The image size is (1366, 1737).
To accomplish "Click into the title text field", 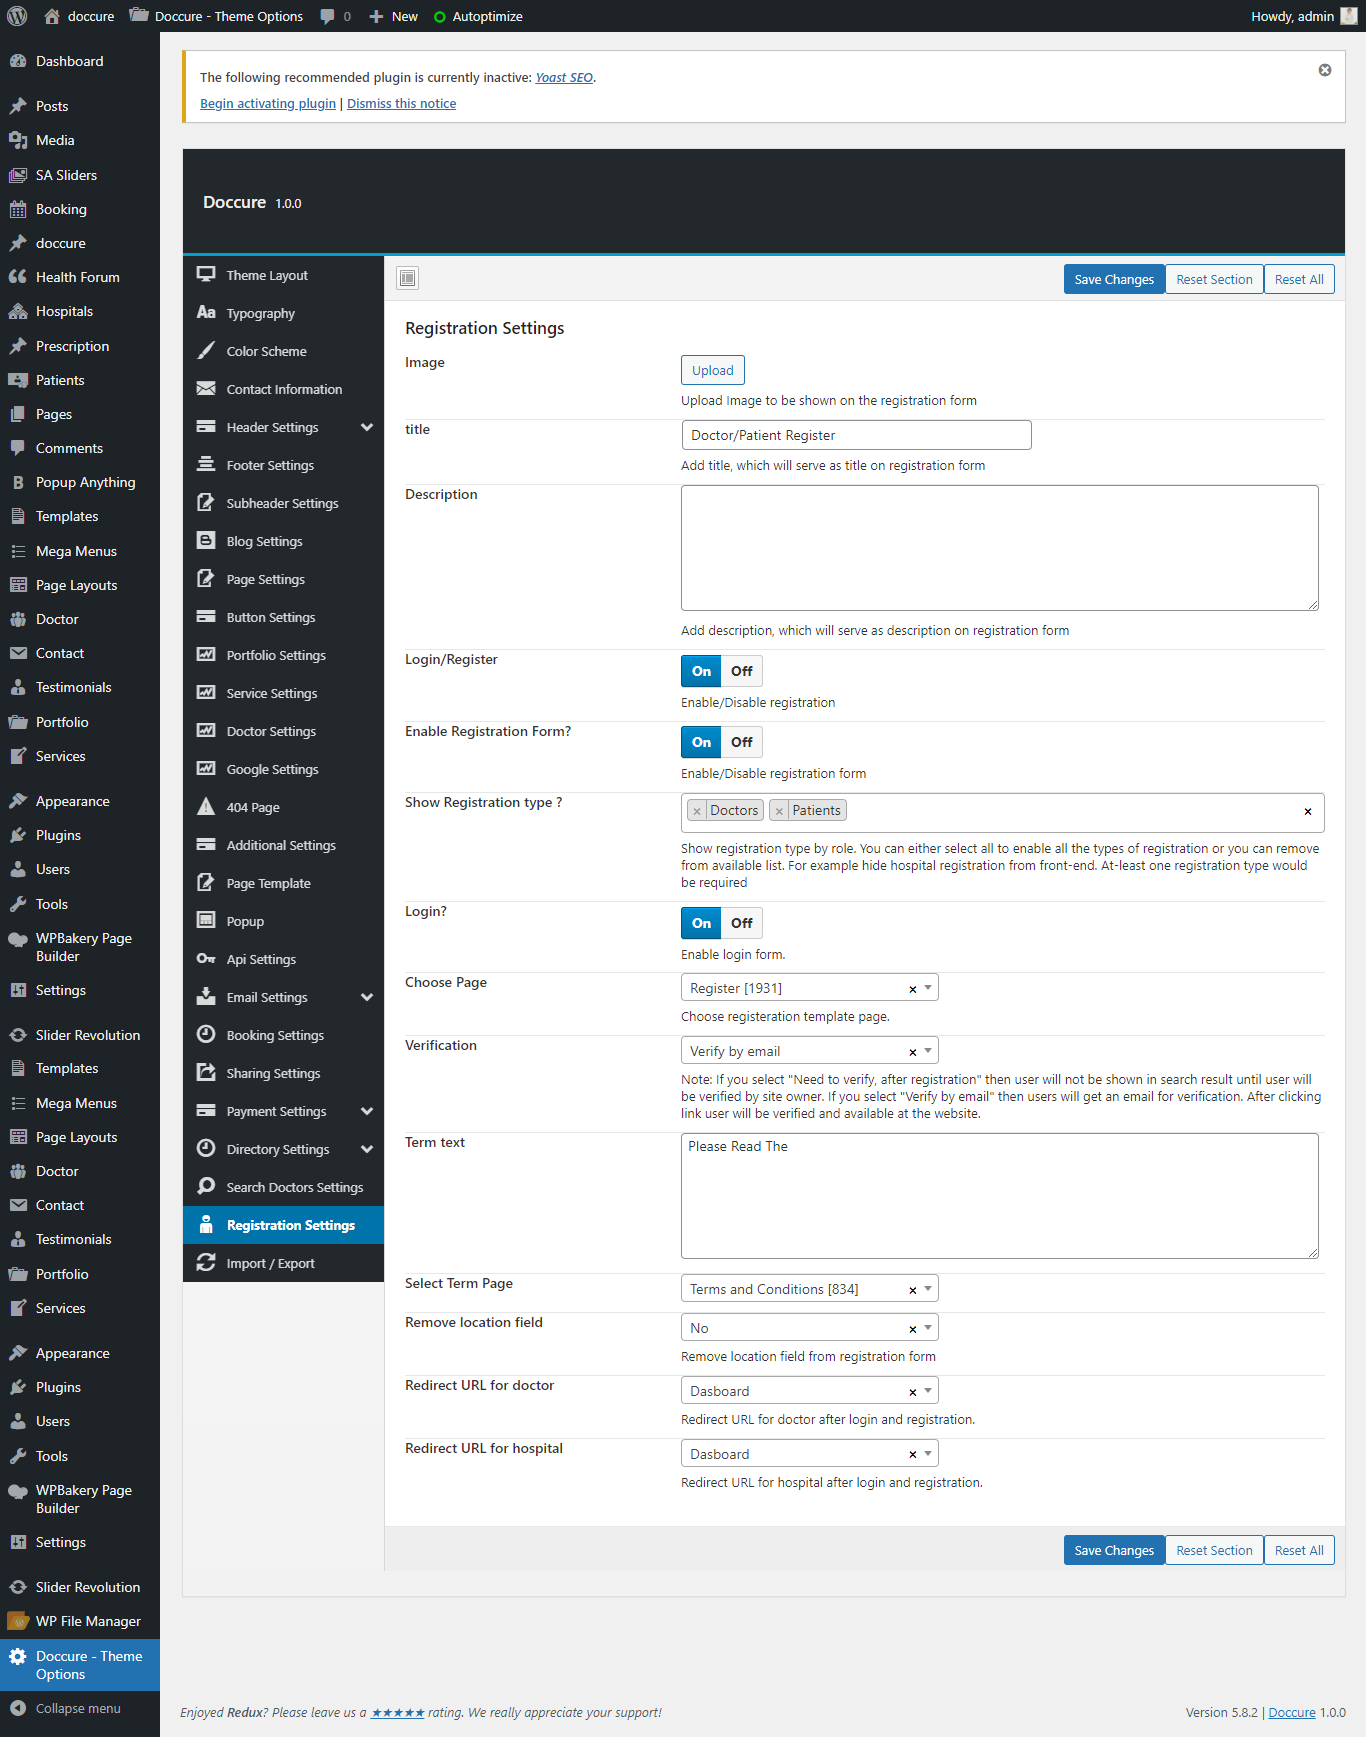I will (x=855, y=435).
